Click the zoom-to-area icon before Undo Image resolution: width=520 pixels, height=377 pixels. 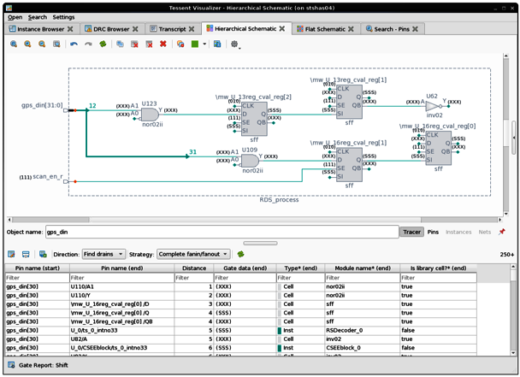point(57,44)
